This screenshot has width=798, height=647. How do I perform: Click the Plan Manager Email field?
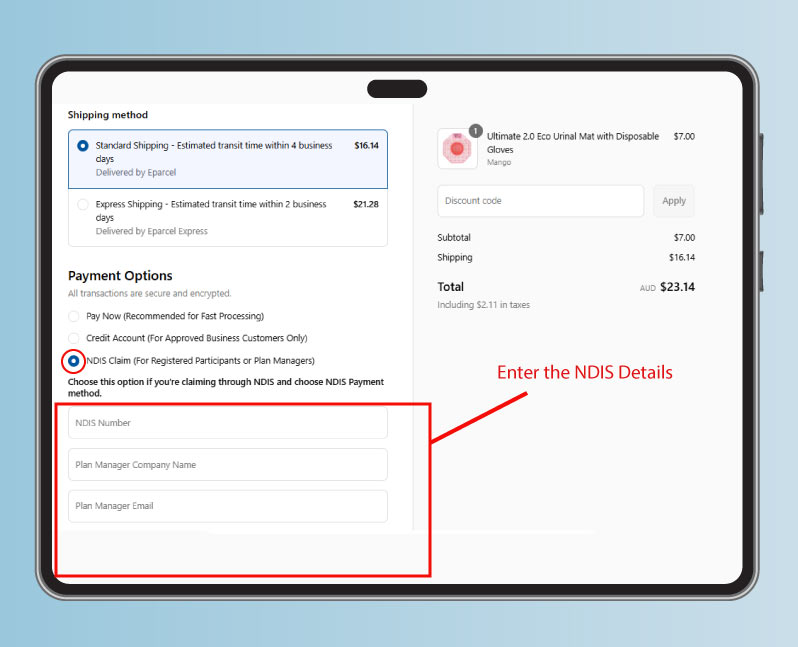coord(228,506)
